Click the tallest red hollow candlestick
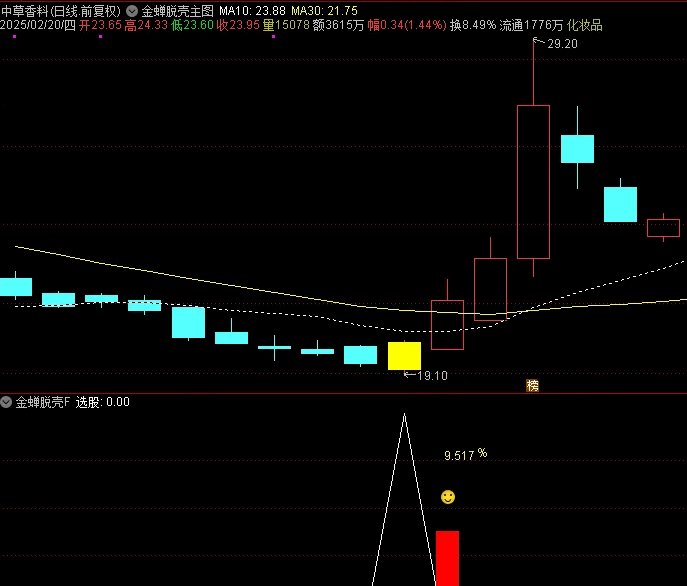The image size is (687, 586). coord(533,181)
